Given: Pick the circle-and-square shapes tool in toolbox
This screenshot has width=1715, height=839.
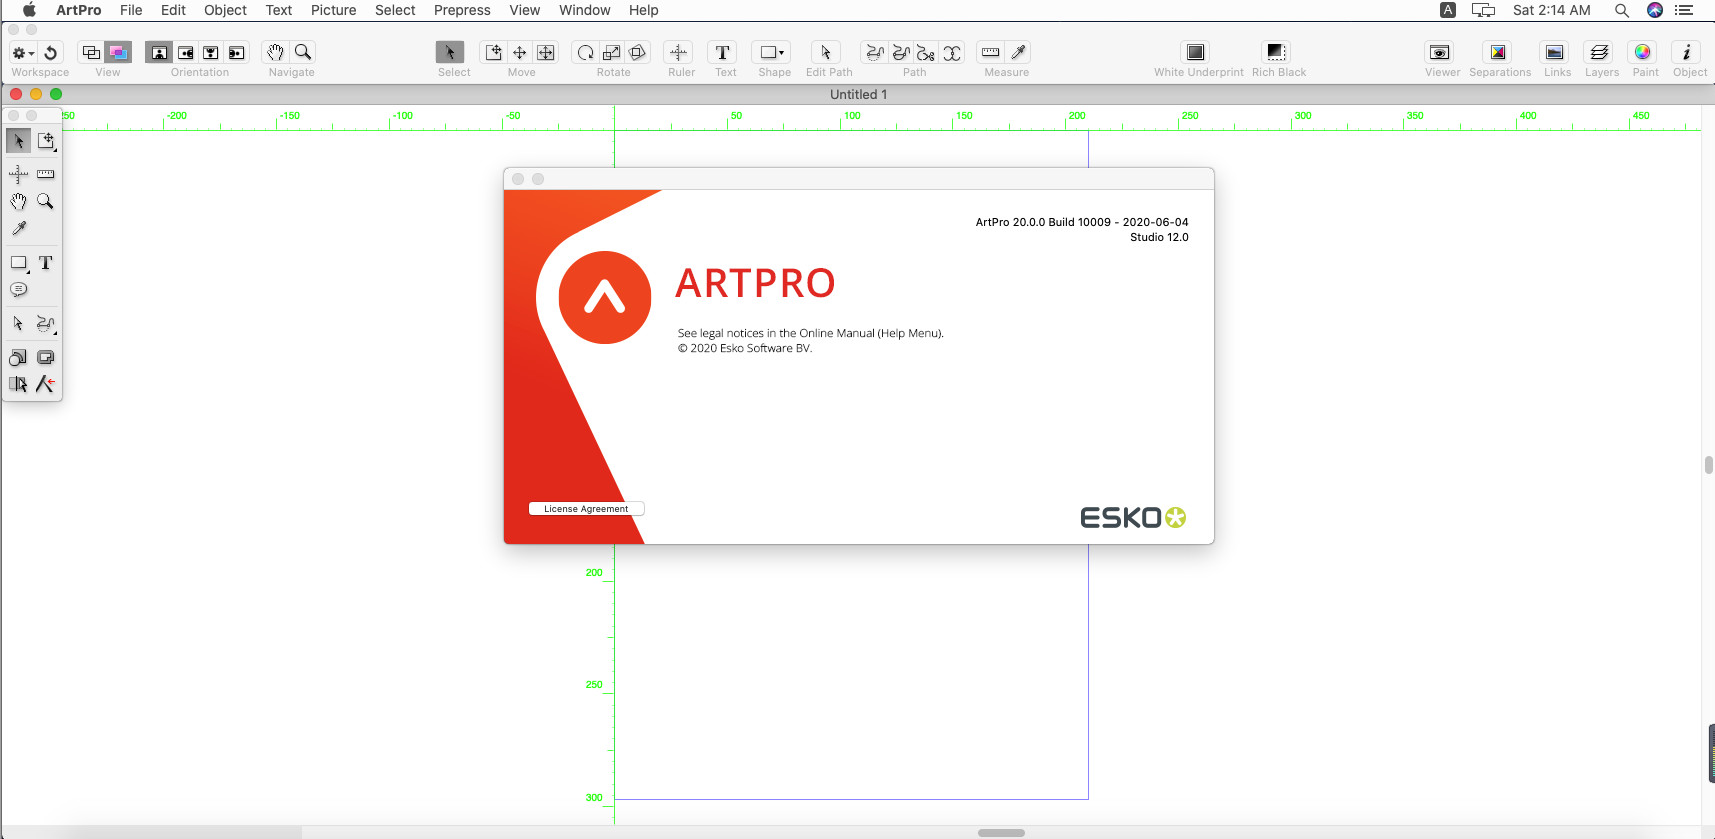Looking at the screenshot, I should [18, 357].
